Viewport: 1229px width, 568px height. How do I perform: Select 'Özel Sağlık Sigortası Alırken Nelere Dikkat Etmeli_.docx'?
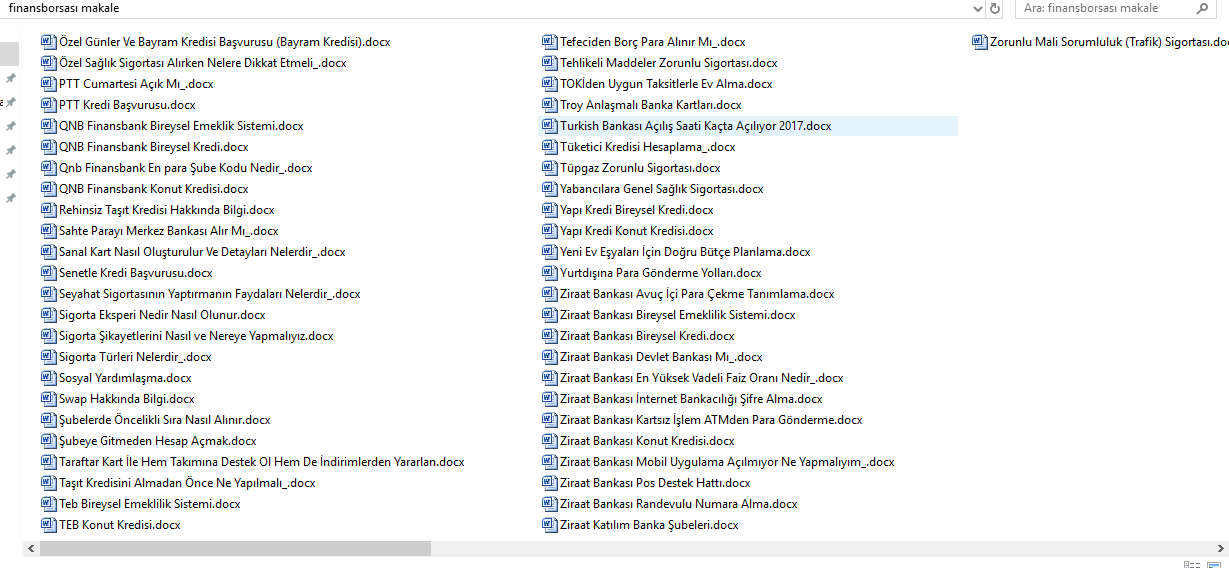203,63
